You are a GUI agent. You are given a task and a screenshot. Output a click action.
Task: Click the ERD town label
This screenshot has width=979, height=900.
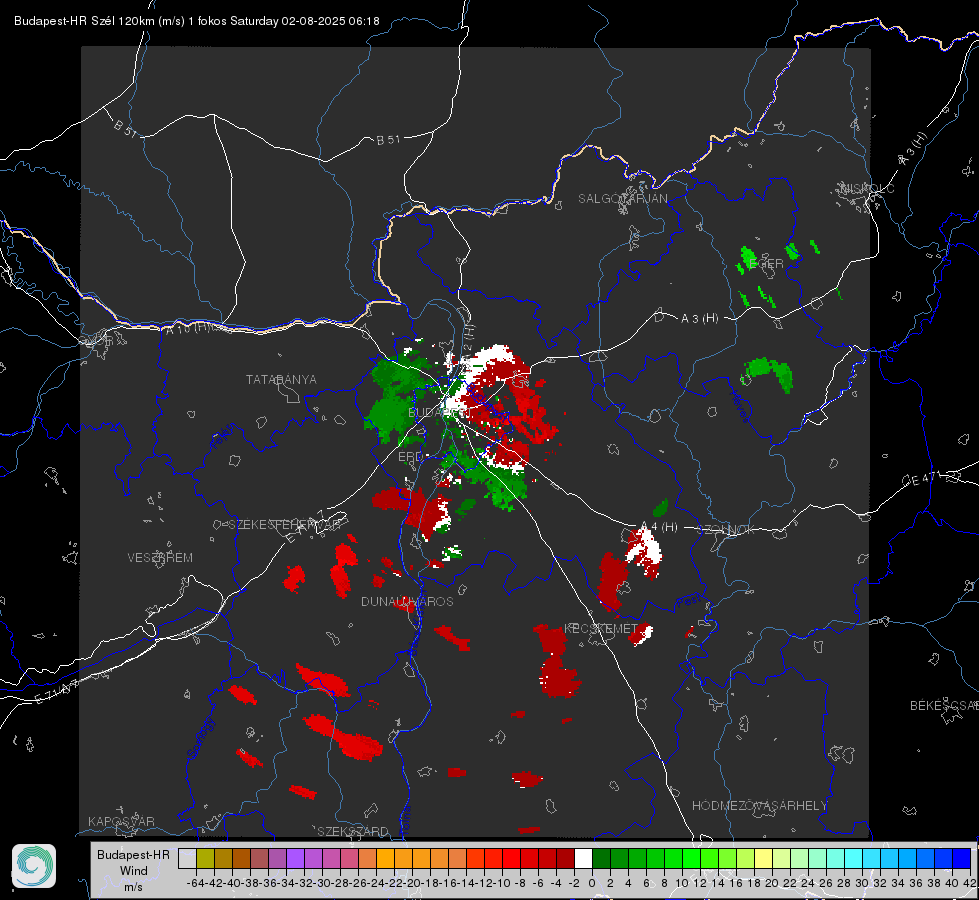[410, 457]
